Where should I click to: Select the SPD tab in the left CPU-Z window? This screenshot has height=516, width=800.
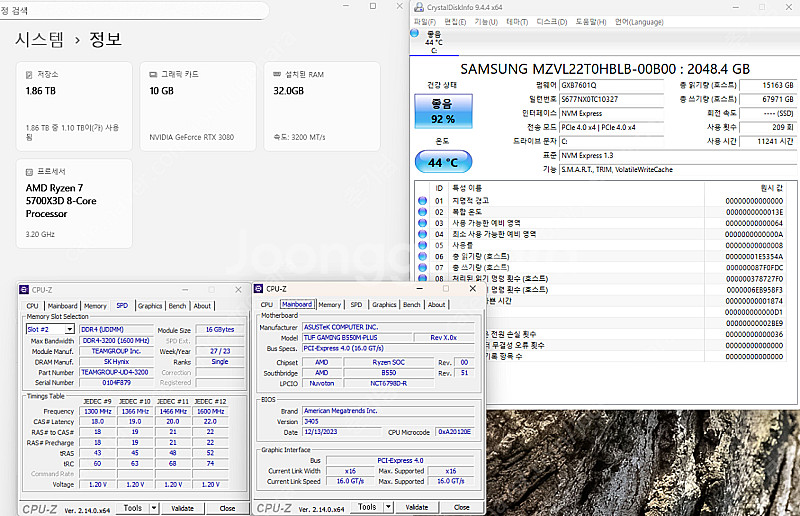click(122, 306)
